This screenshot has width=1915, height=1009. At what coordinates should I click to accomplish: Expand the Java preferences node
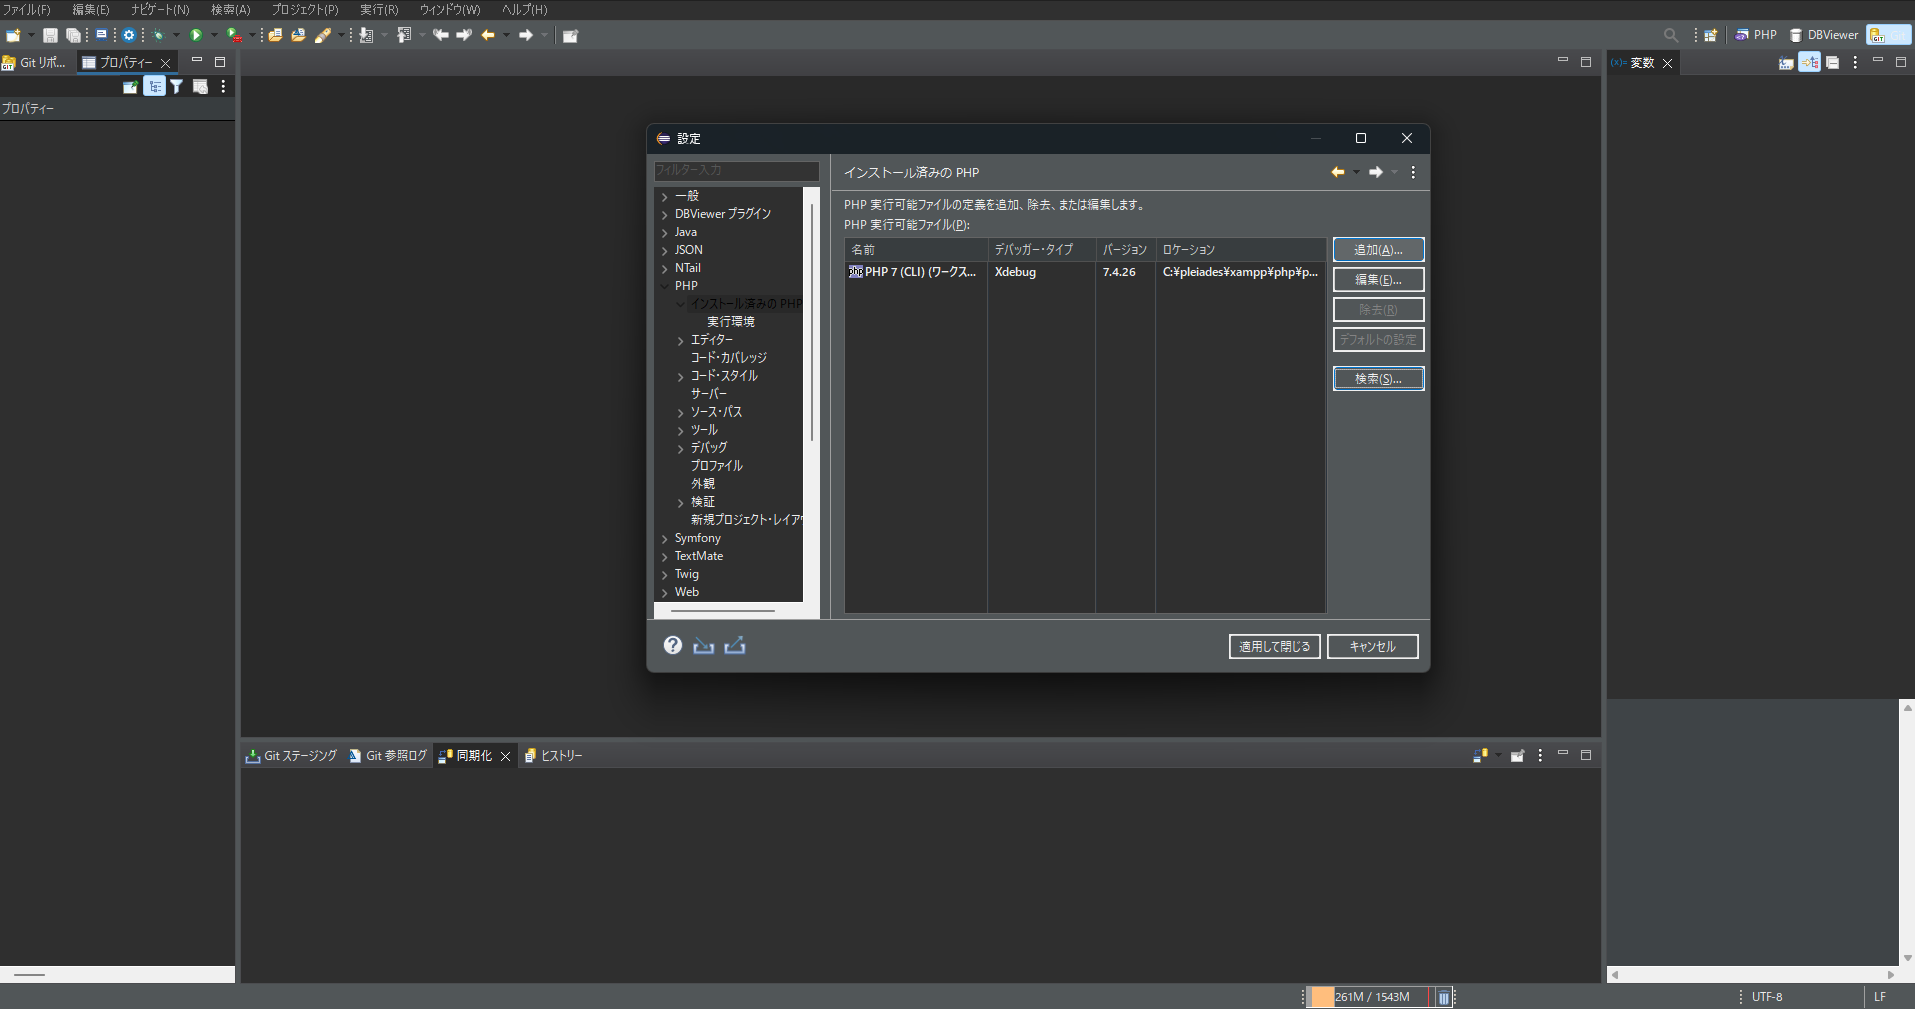click(x=665, y=233)
